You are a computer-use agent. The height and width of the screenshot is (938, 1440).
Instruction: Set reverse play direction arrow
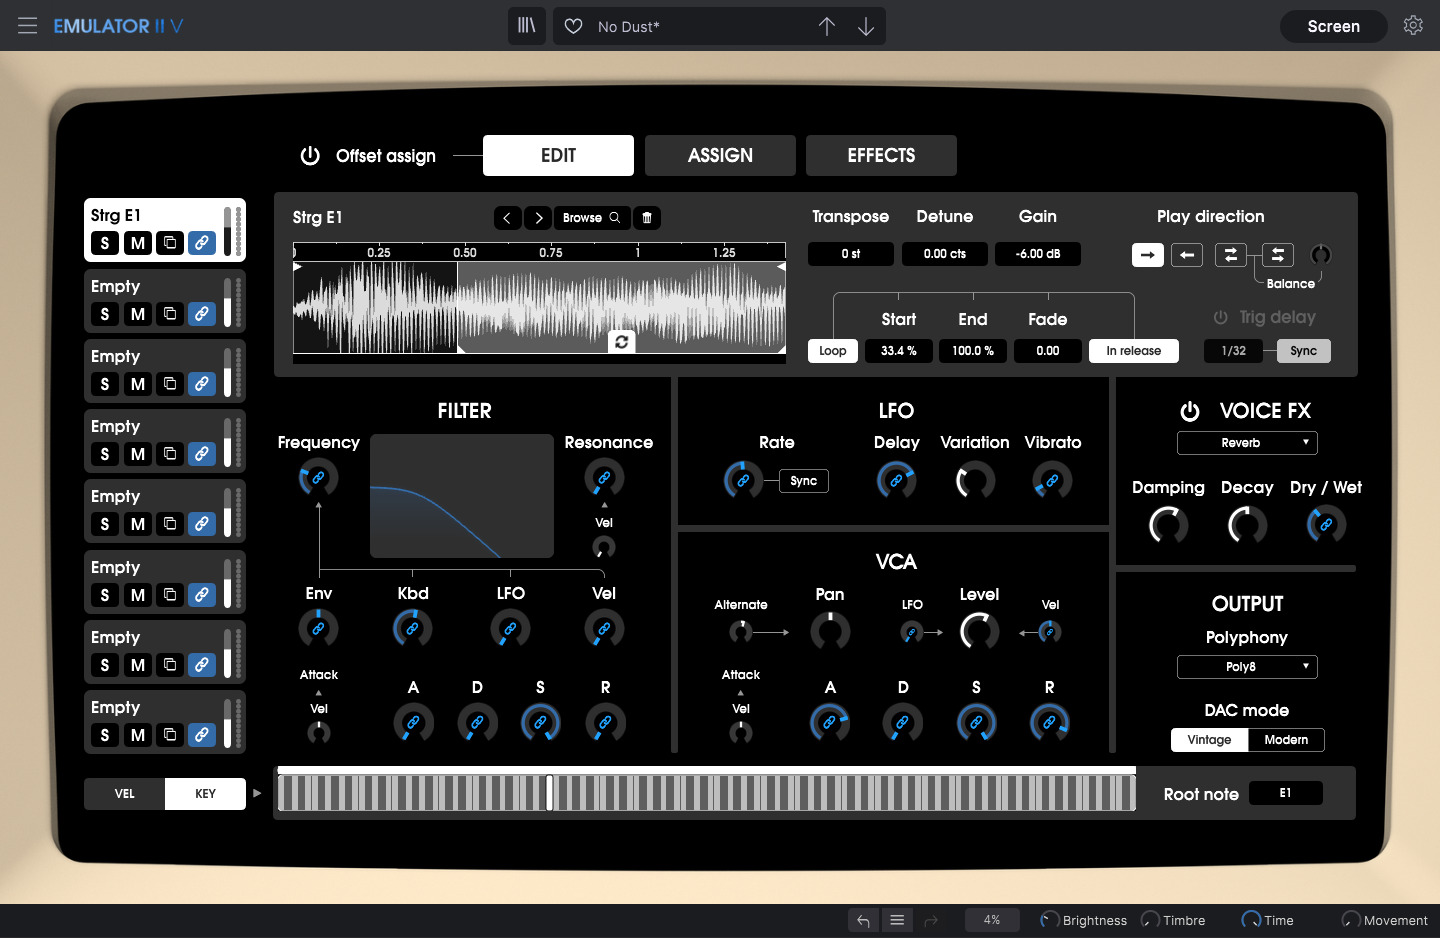[1187, 255]
